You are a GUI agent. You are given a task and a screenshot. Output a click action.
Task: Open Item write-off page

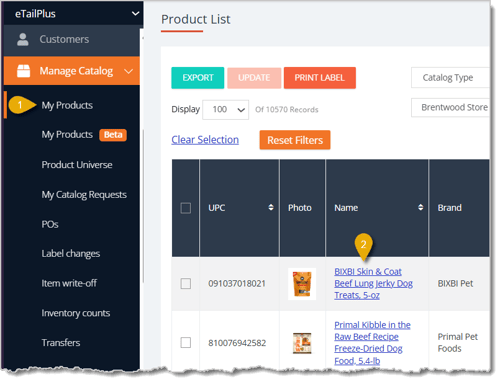(69, 283)
